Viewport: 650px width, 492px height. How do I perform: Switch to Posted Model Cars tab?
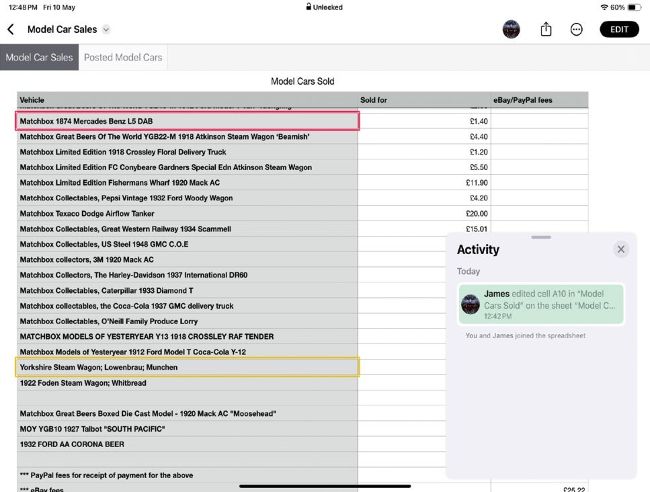coord(123,57)
